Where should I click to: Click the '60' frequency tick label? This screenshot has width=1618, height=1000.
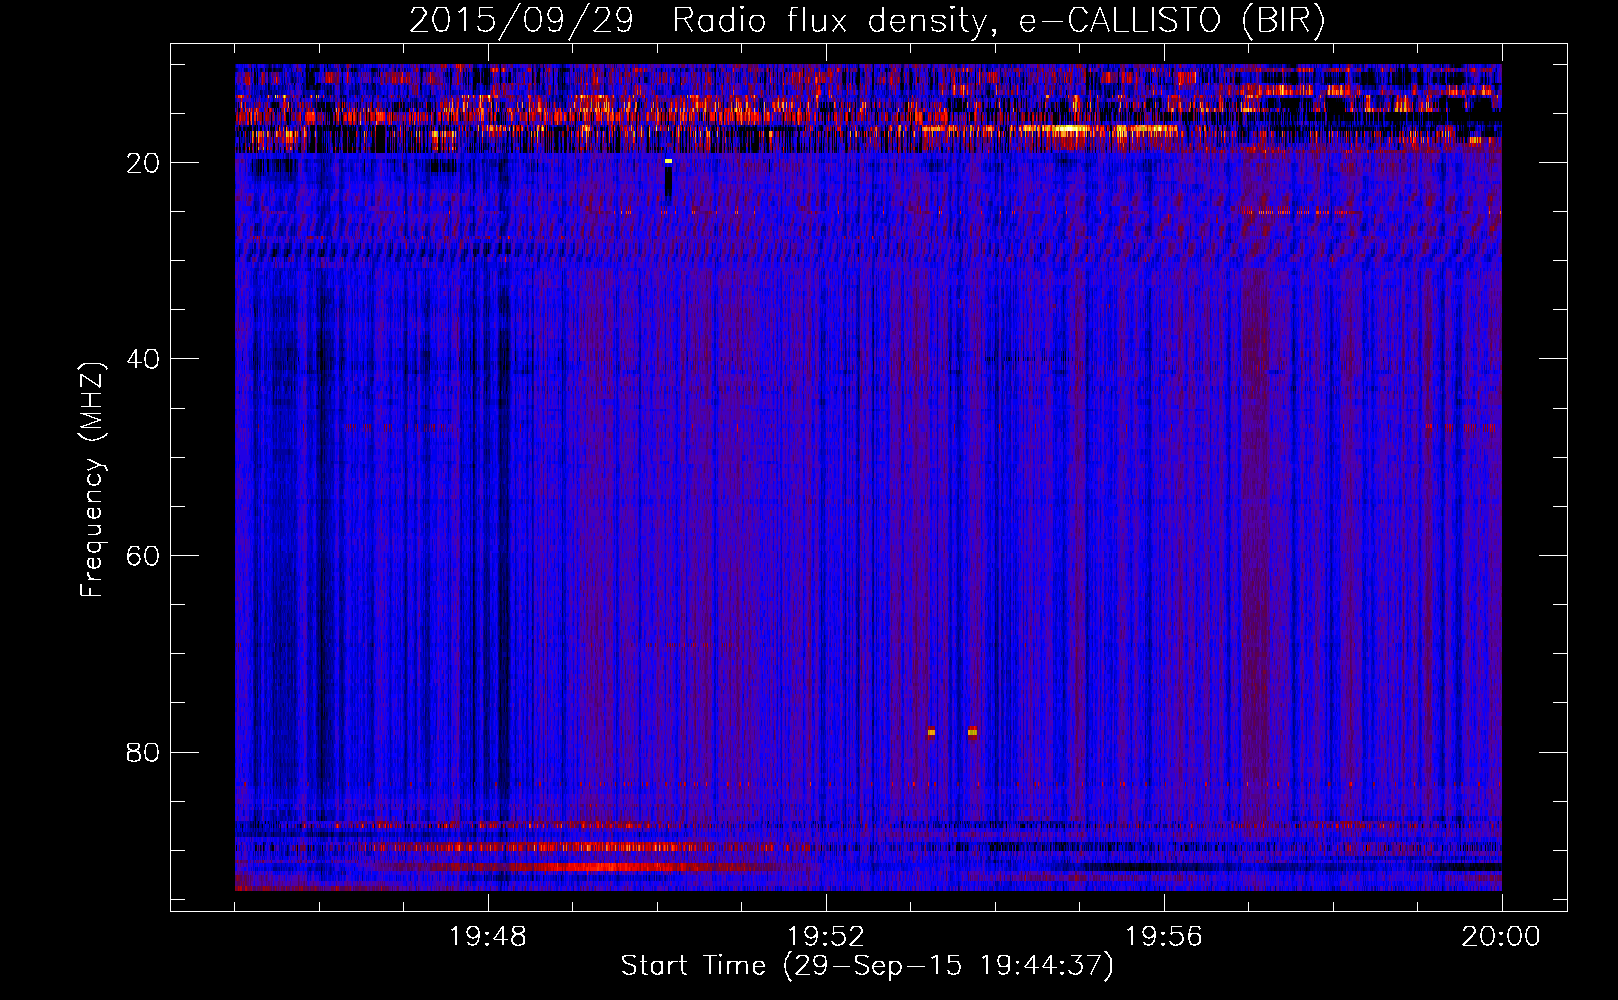(x=144, y=556)
